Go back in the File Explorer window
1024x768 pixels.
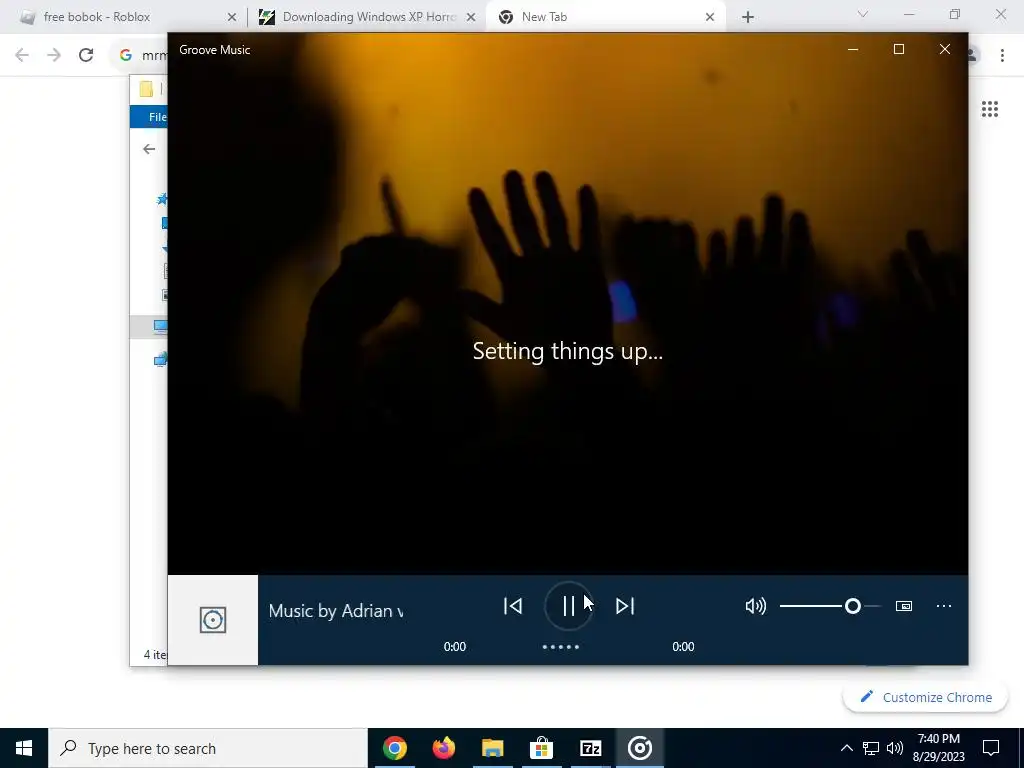point(149,150)
